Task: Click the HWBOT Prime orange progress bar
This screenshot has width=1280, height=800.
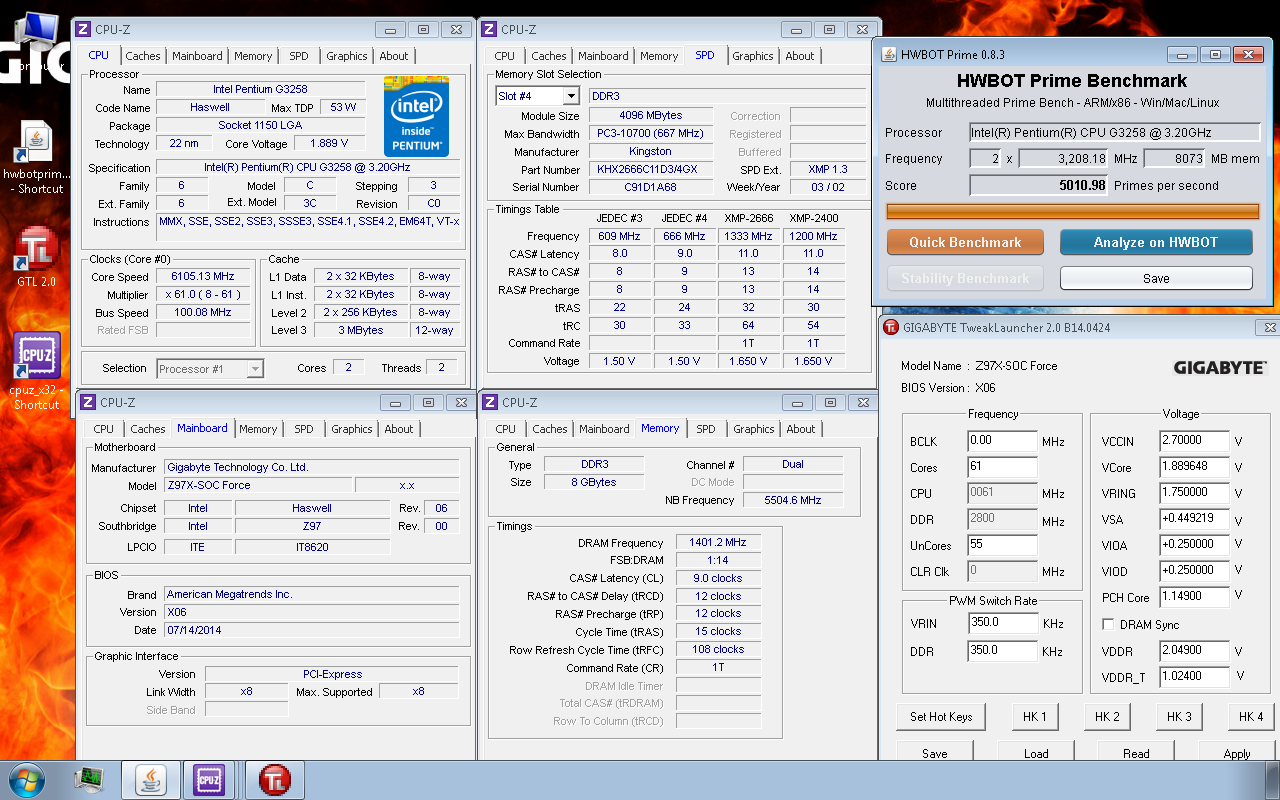Action: [x=1073, y=211]
